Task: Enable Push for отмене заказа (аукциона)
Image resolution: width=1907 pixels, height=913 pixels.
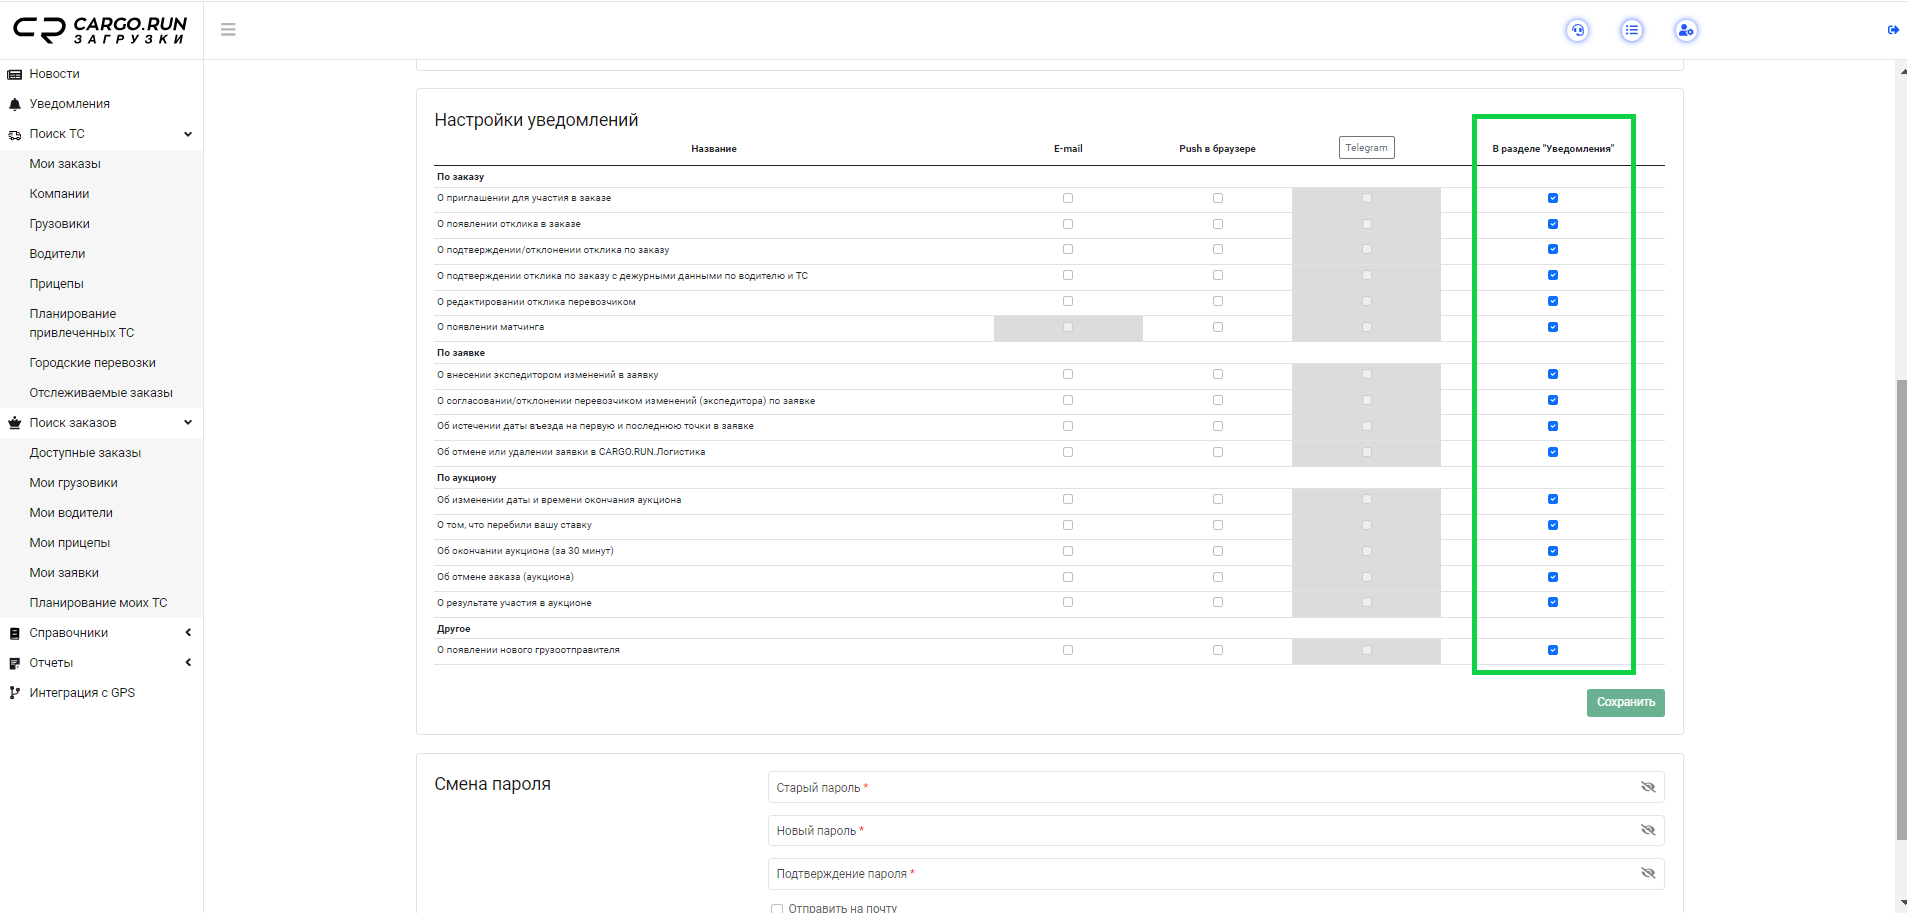Action: (x=1218, y=577)
